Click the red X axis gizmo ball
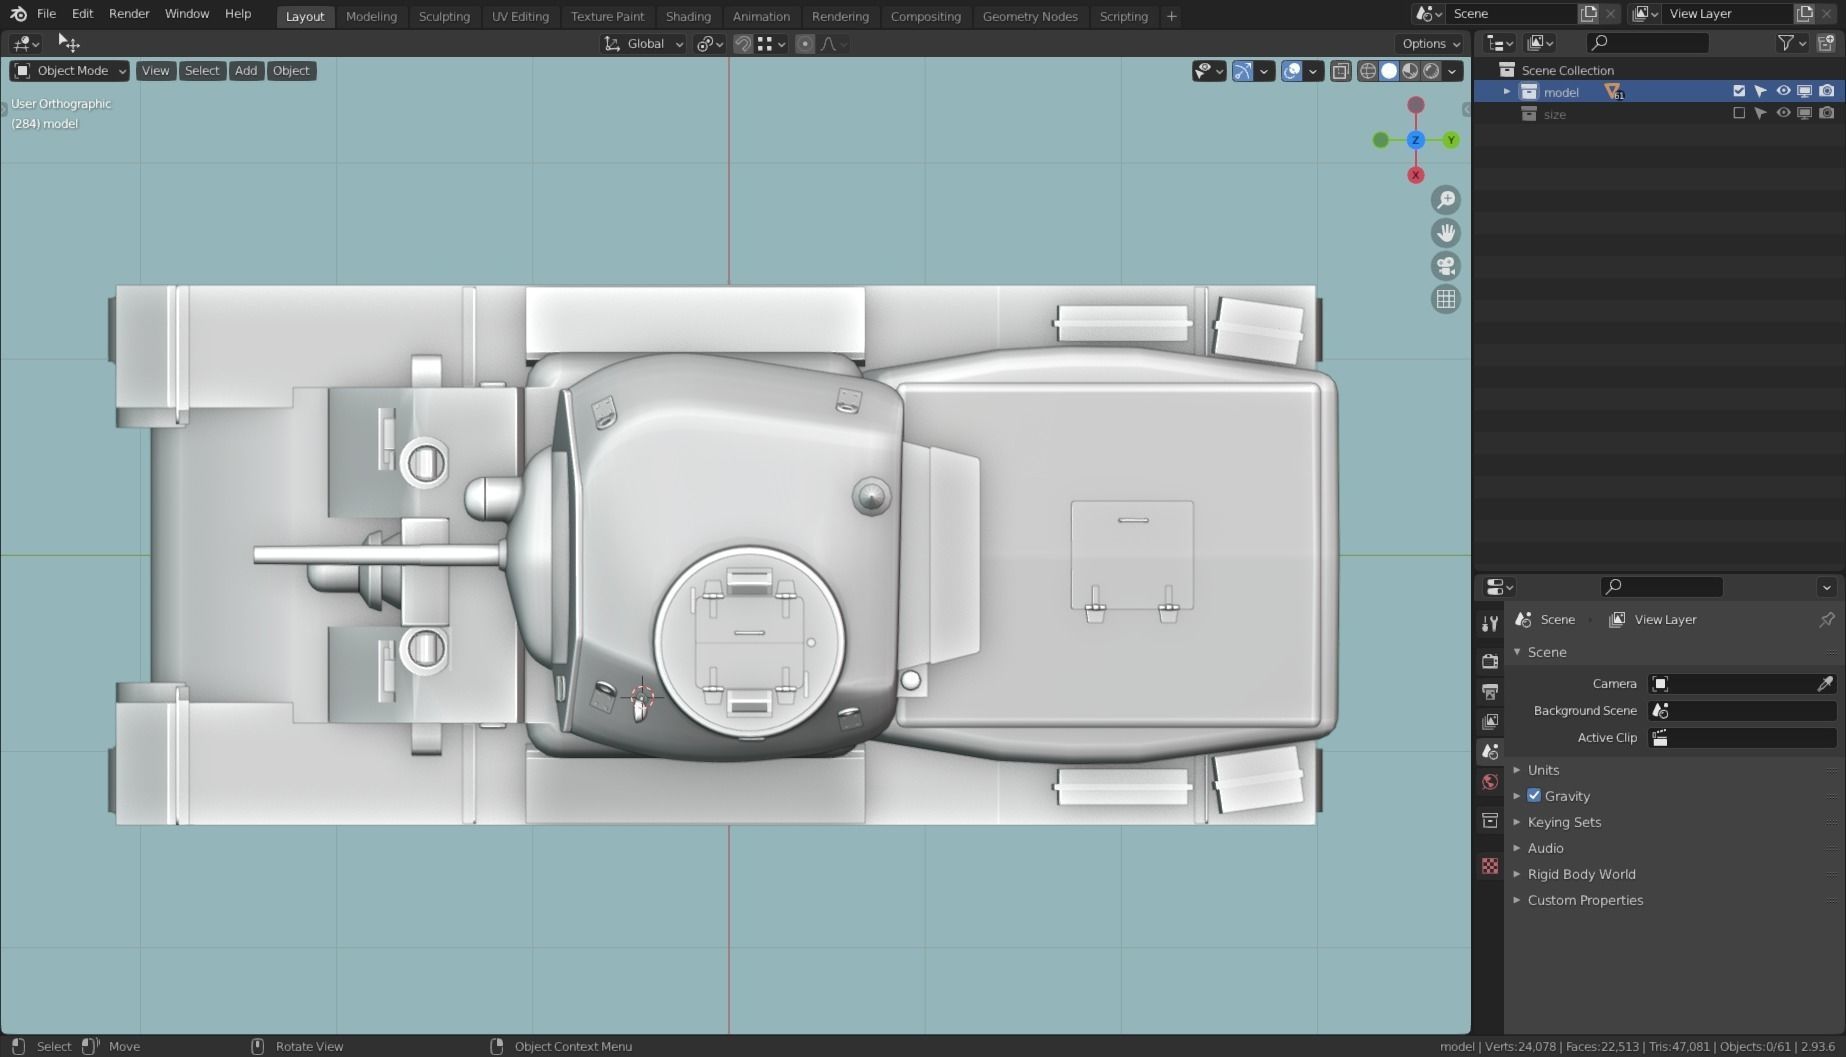This screenshot has height=1057, width=1846. [1415, 175]
